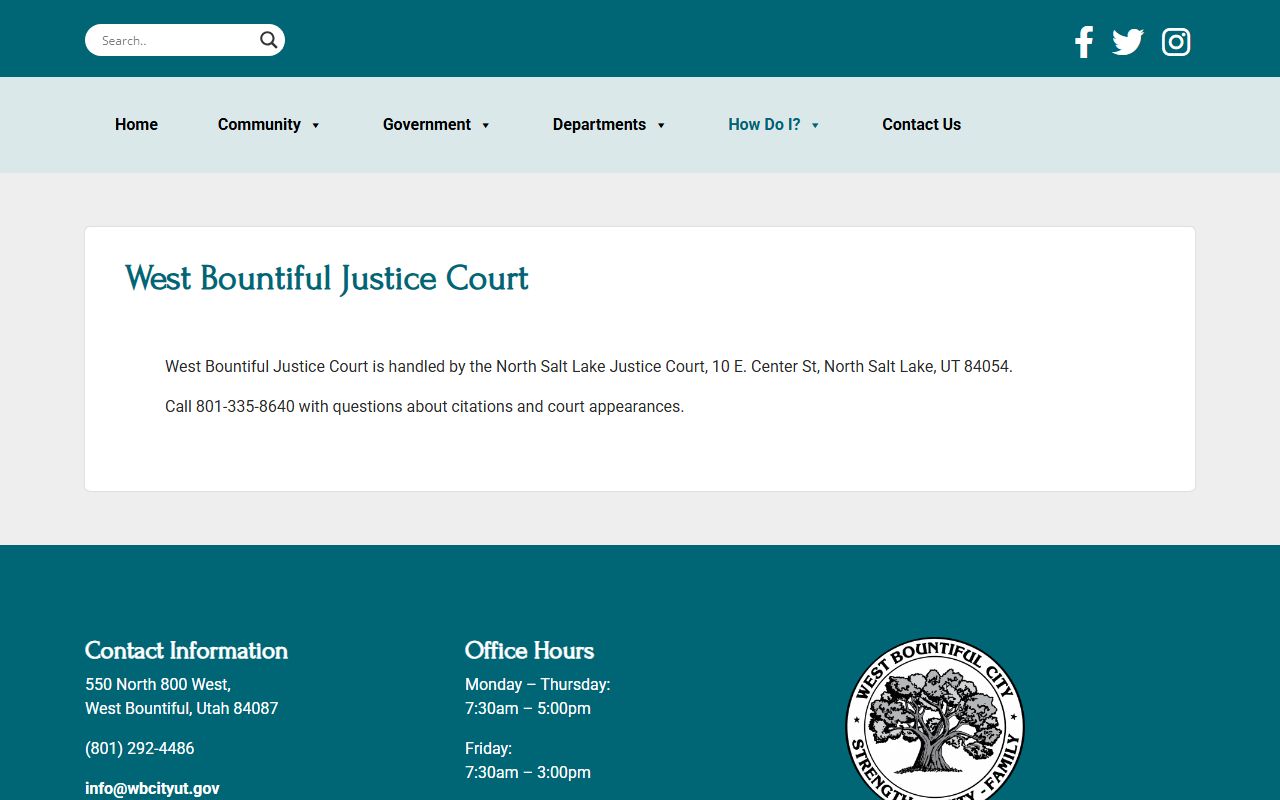This screenshot has height=800, width=1280.
Task: Expand the Government dropdown arrow
Action: coord(485,125)
